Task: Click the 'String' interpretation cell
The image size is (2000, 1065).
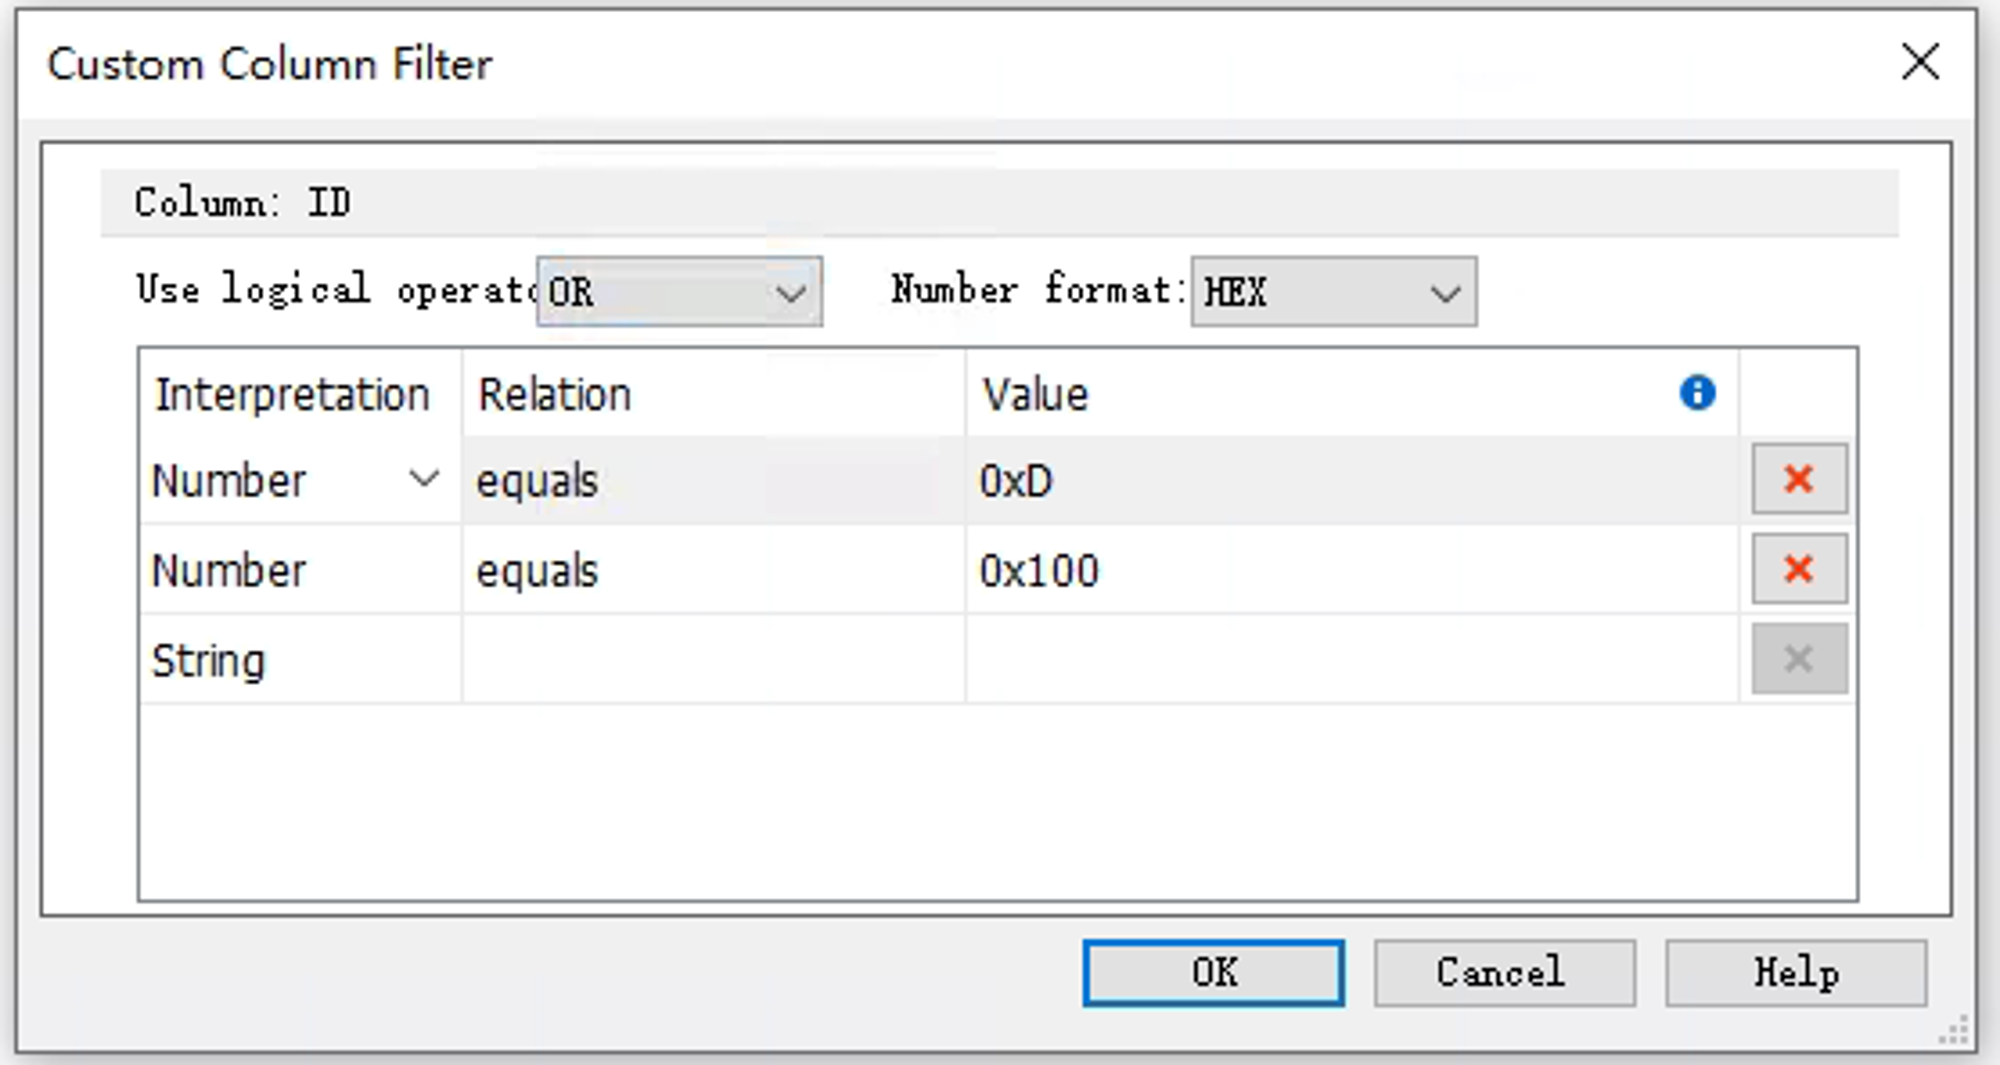Action: point(300,660)
